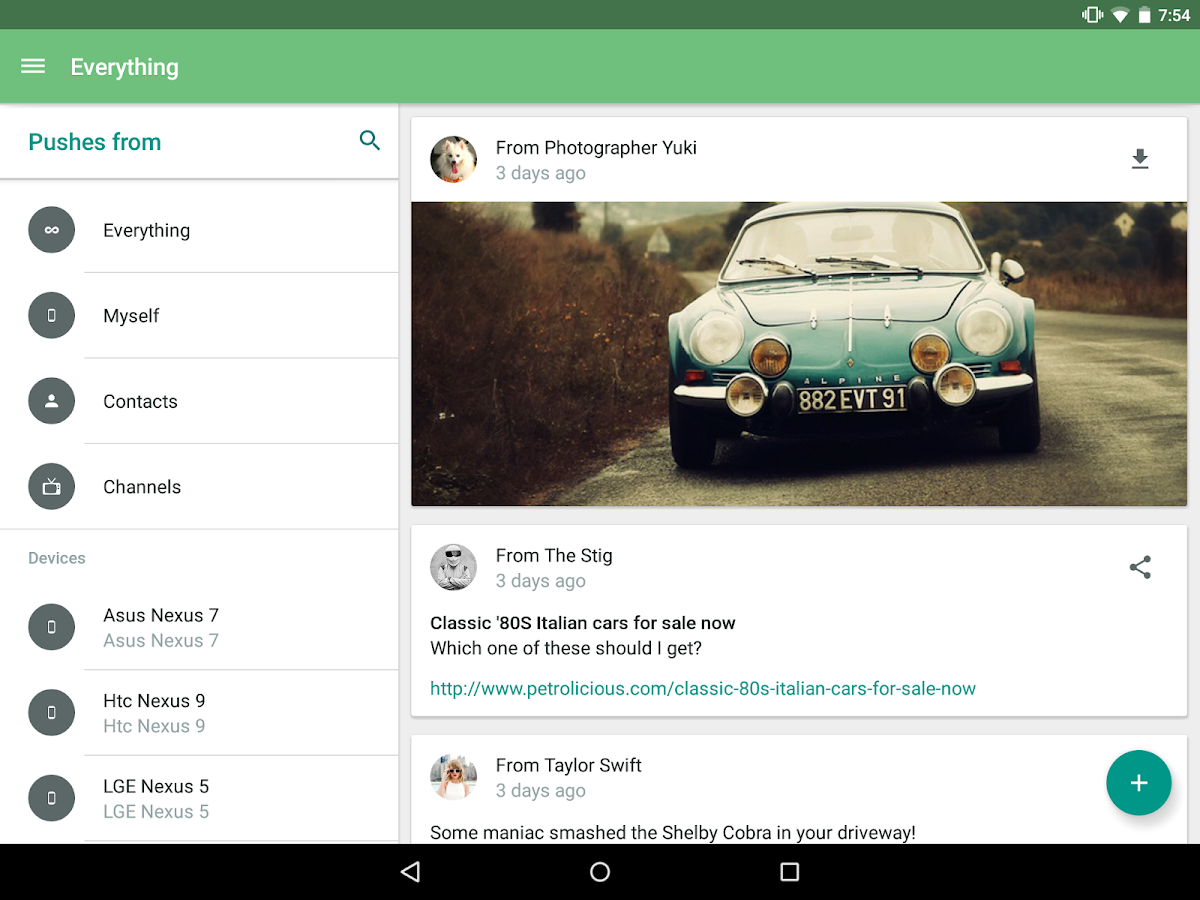This screenshot has width=1200, height=900.
Task: Click the LGE Nexus 5 device icon
Action: pos(51,797)
